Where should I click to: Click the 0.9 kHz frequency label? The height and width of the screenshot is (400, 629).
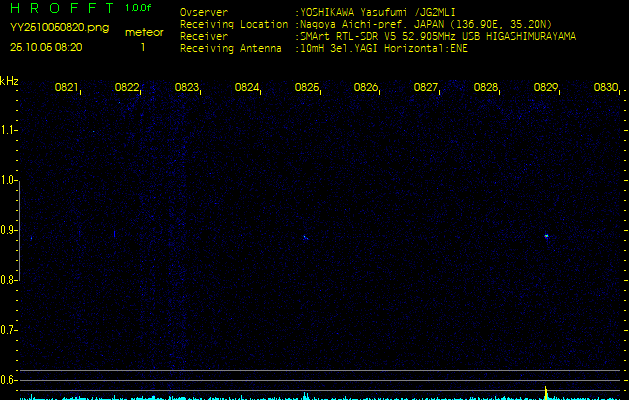[x=7, y=230]
